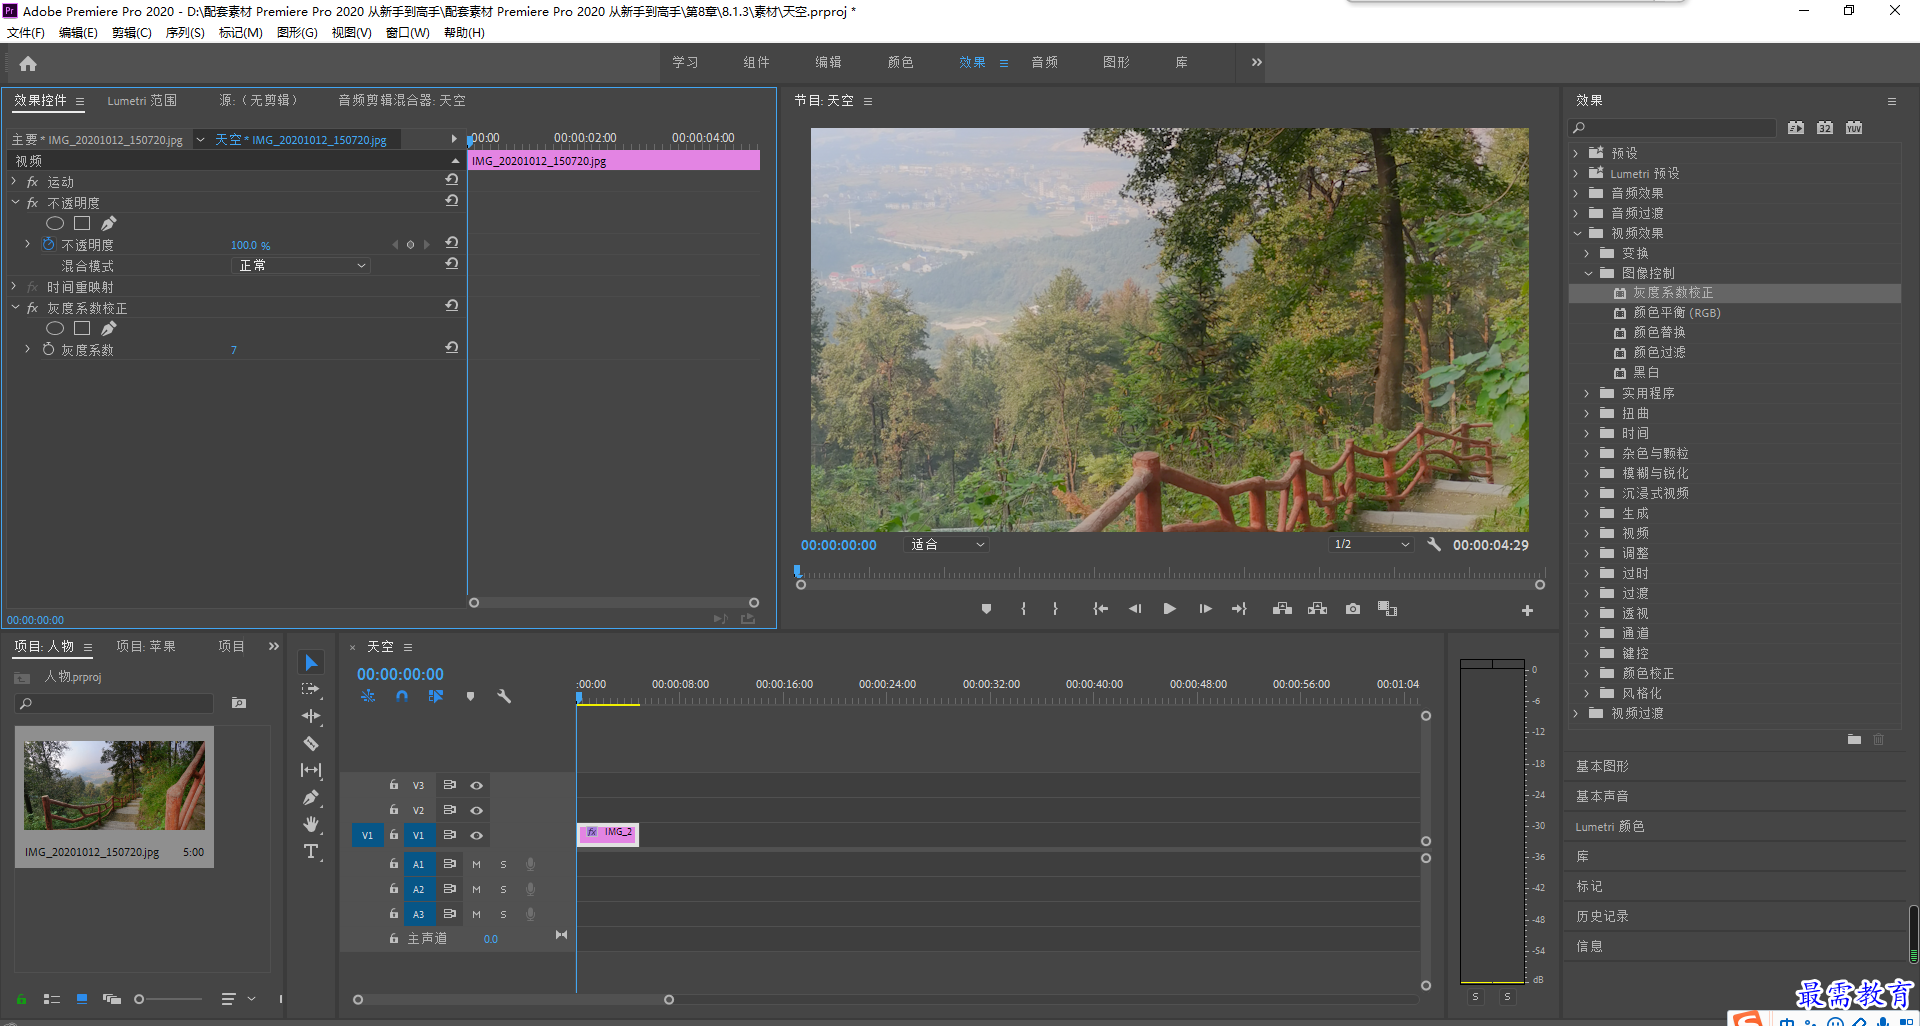Open Program monitor wrench settings
Image resolution: width=1920 pixels, height=1026 pixels.
[x=1433, y=544]
